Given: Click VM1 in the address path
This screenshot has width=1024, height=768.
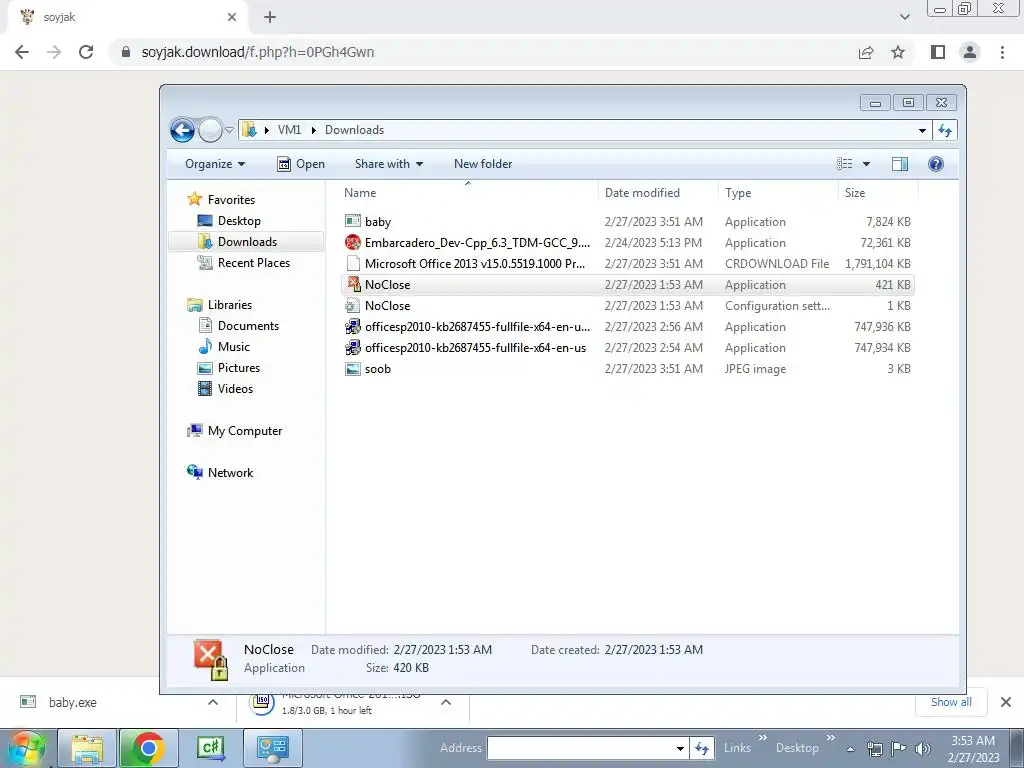Looking at the screenshot, I should point(289,130).
